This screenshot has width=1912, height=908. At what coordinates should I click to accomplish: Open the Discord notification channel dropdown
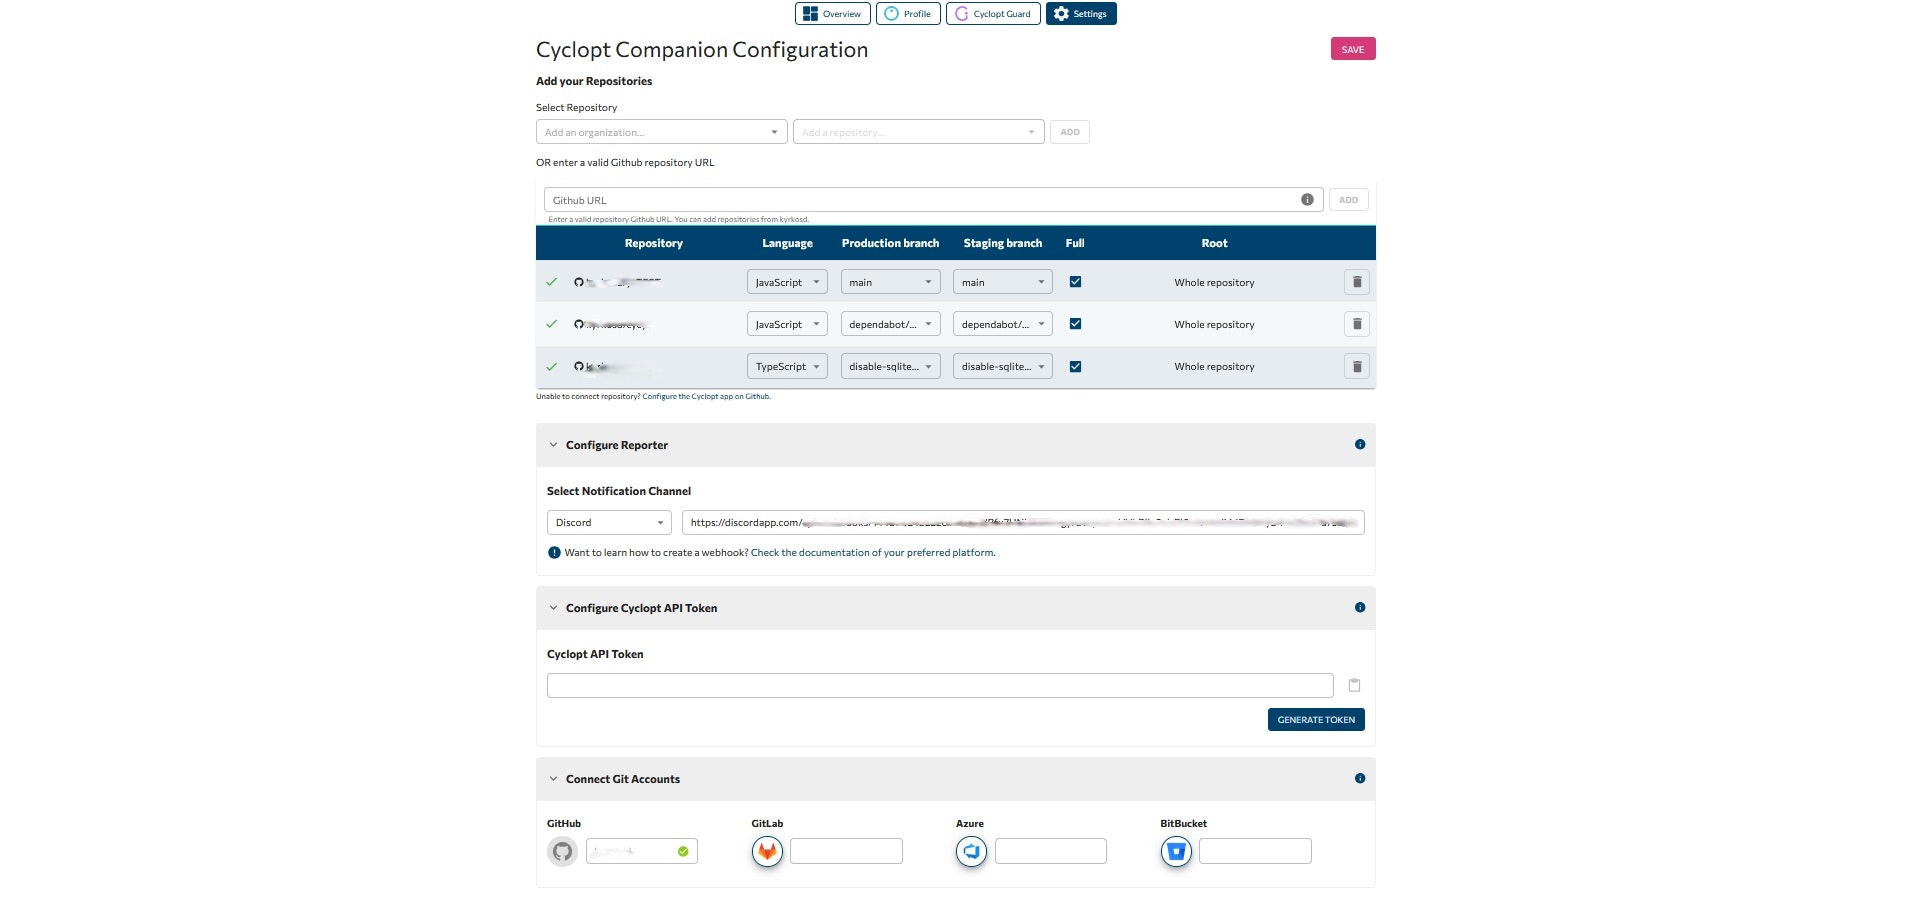point(608,522)
